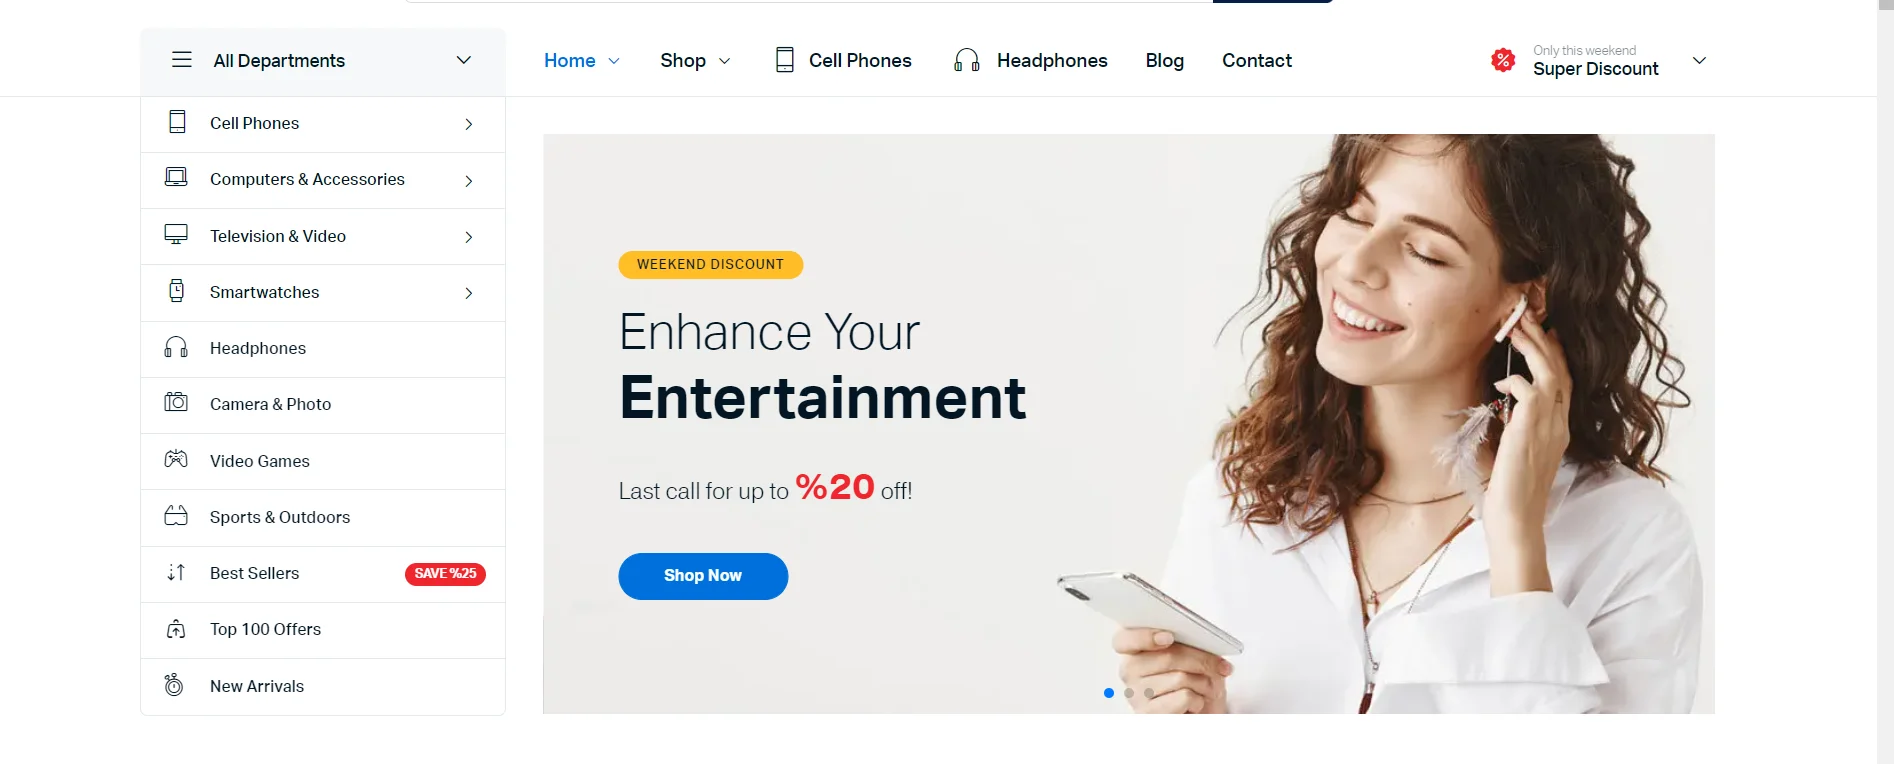
Task: Open the Super Discount dropdown arrow
Action: (1699, 60)
